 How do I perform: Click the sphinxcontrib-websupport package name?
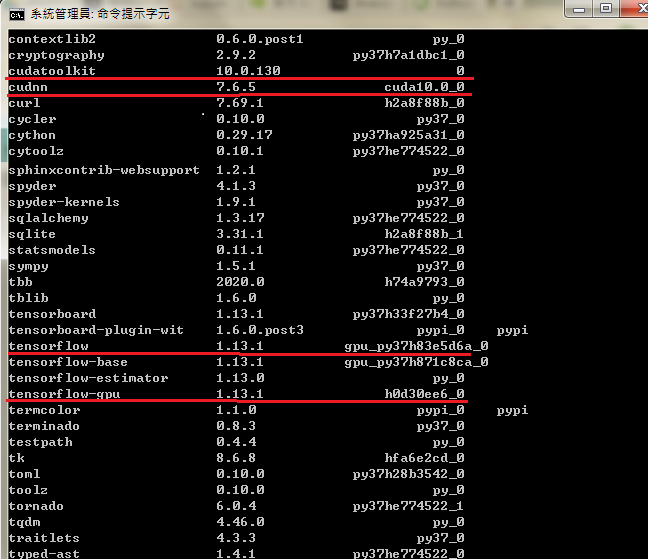pos(104,170)
